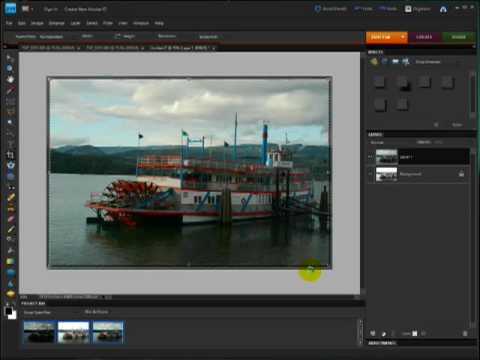Show Photo Effects in Effects panel
Screen dimensions: 480x360
tap(395, 62)
